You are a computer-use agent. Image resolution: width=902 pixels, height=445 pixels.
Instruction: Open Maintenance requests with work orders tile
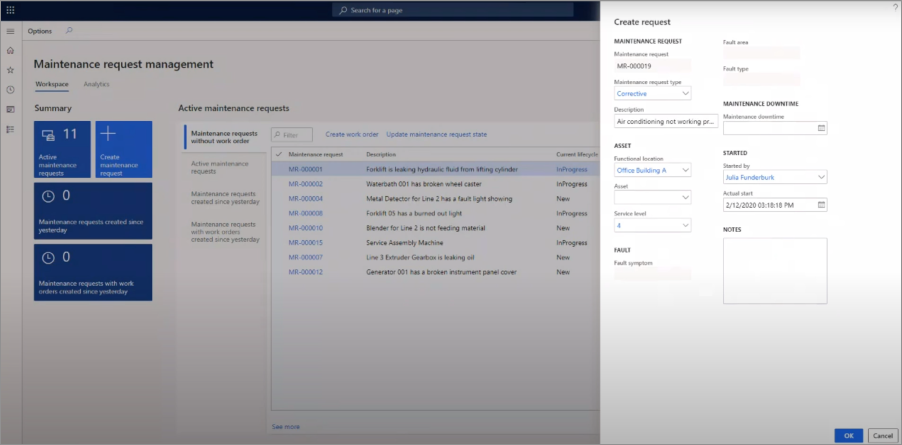[x=93, y=273]
